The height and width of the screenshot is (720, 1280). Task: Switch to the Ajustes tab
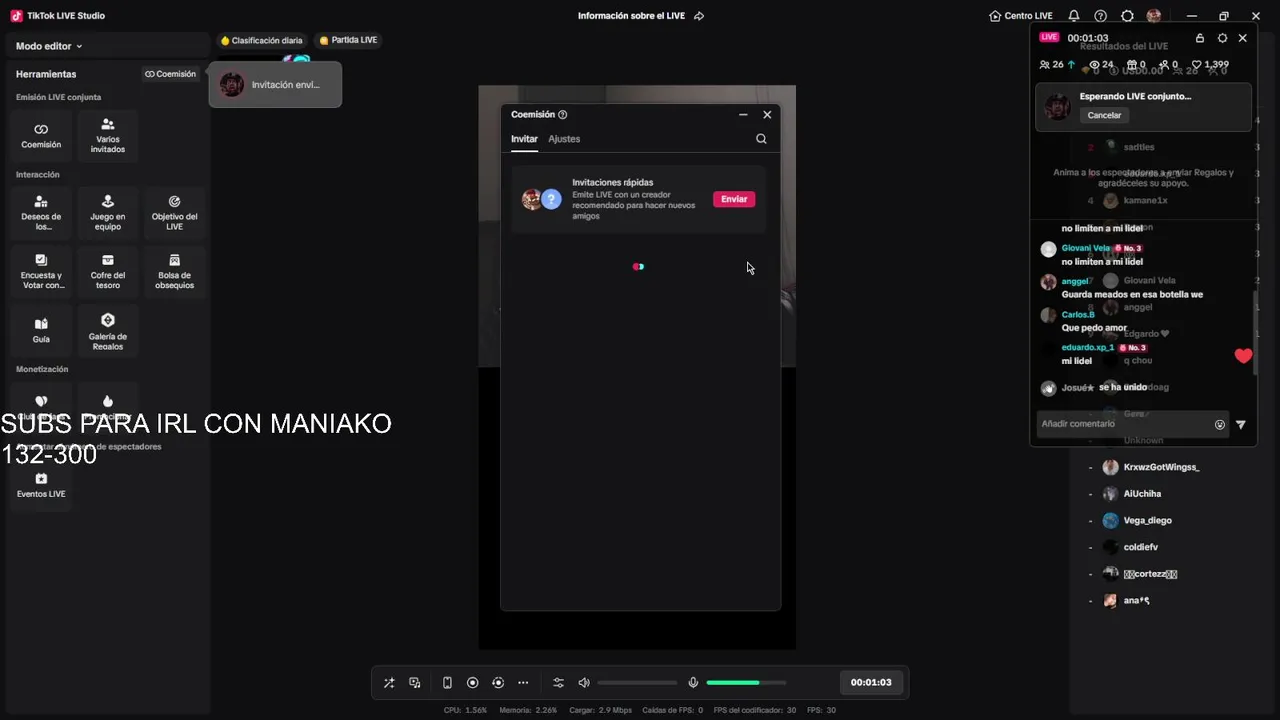click(564, 139)
